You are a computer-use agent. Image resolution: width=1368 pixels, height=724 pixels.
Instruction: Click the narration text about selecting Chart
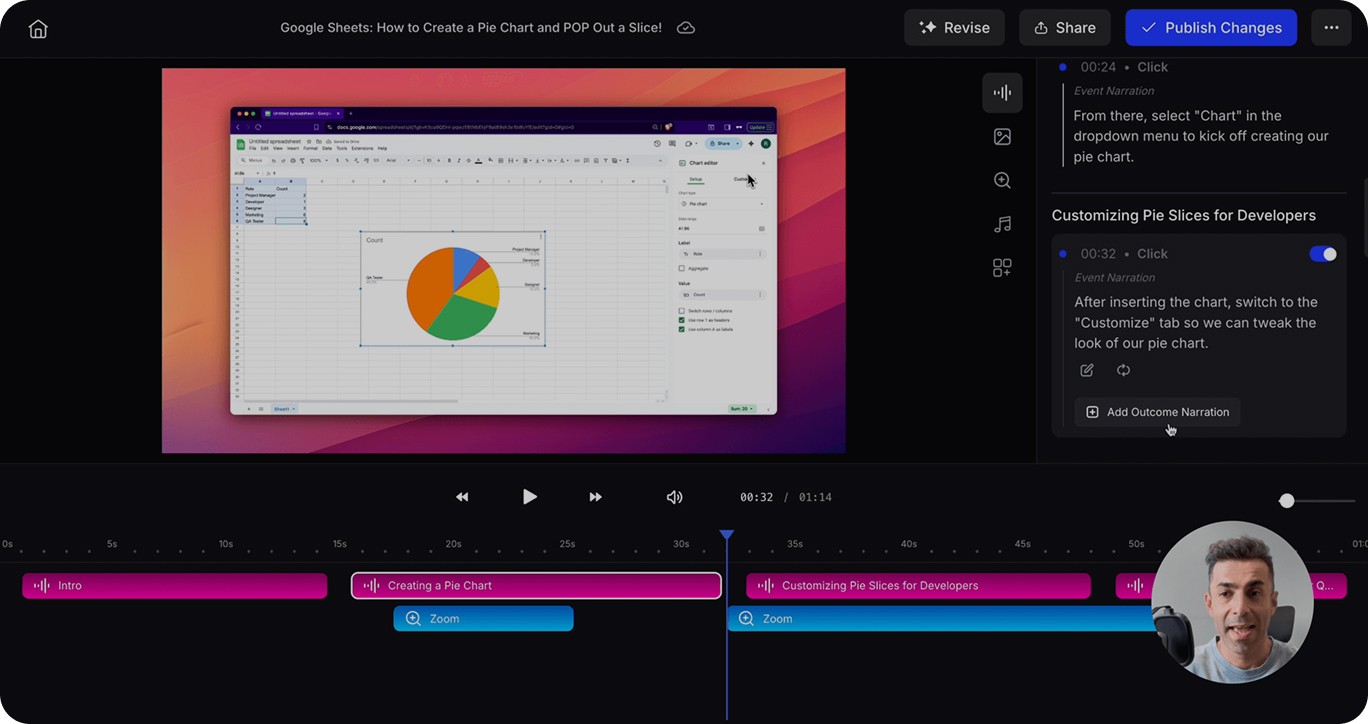pos(1200,136)
